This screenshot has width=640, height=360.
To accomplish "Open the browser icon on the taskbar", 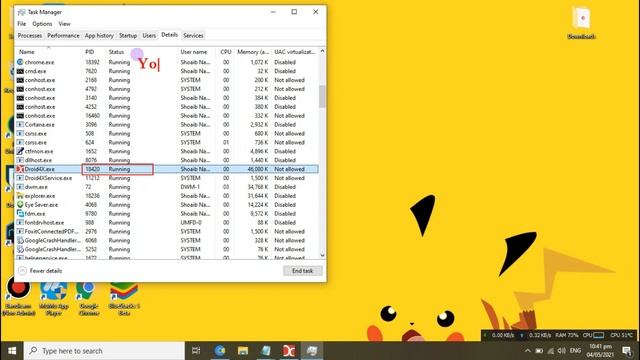I will click(220, 351).
